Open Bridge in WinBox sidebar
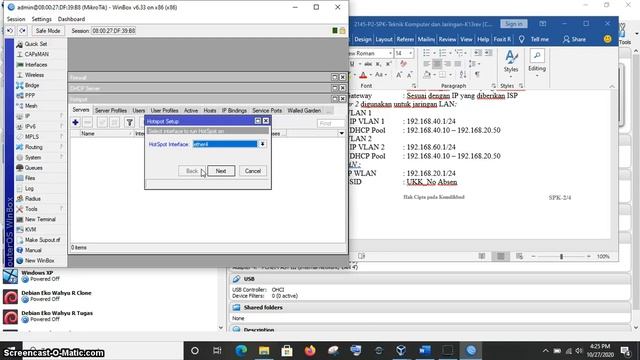The height and width of the screenshot is (360, 640). 32,85
